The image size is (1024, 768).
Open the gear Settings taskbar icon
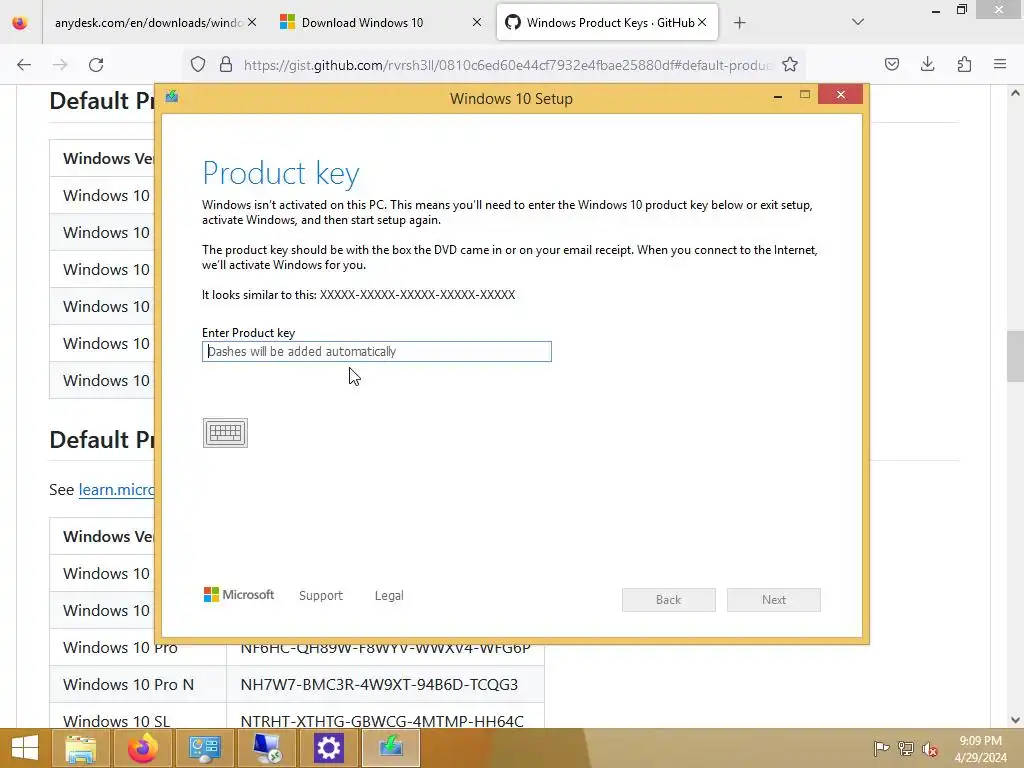tap(328, 748)
